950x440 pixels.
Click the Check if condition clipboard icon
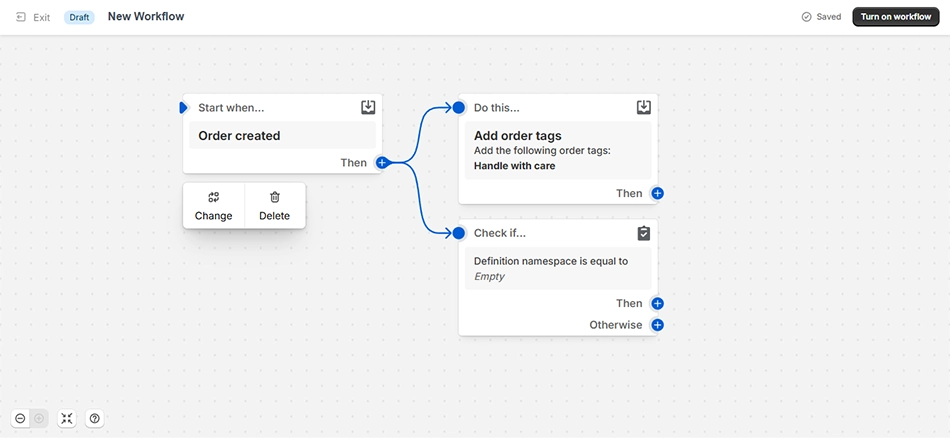coord(643,233)
